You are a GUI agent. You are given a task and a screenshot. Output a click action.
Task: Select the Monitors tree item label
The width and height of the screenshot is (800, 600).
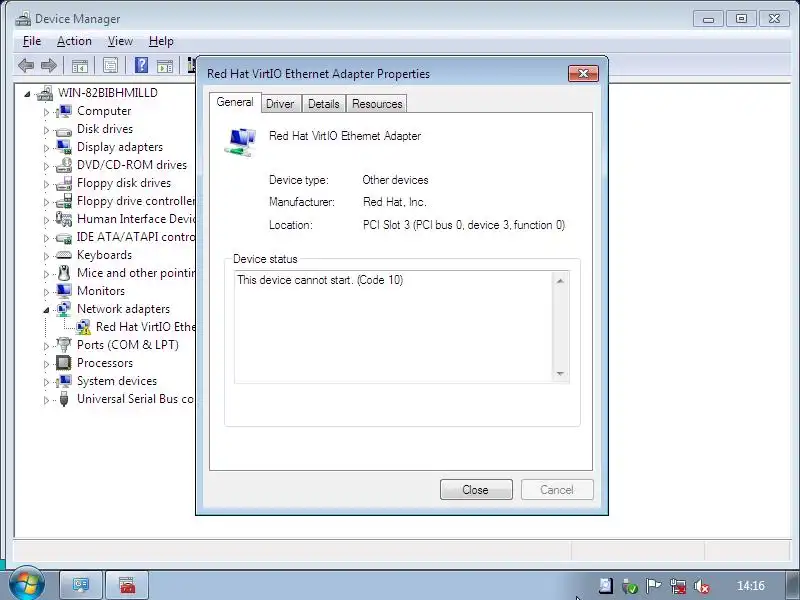tap(101, 291)
